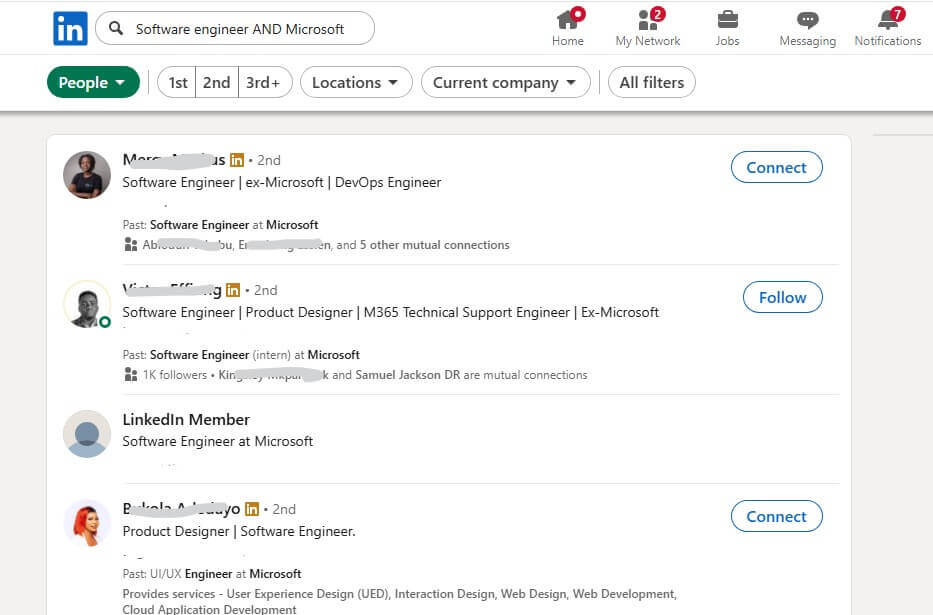This screenshot has height=615, width=933.
Task: Click the premium badge beside the Product Designer result's name
Action: (252, 509)
